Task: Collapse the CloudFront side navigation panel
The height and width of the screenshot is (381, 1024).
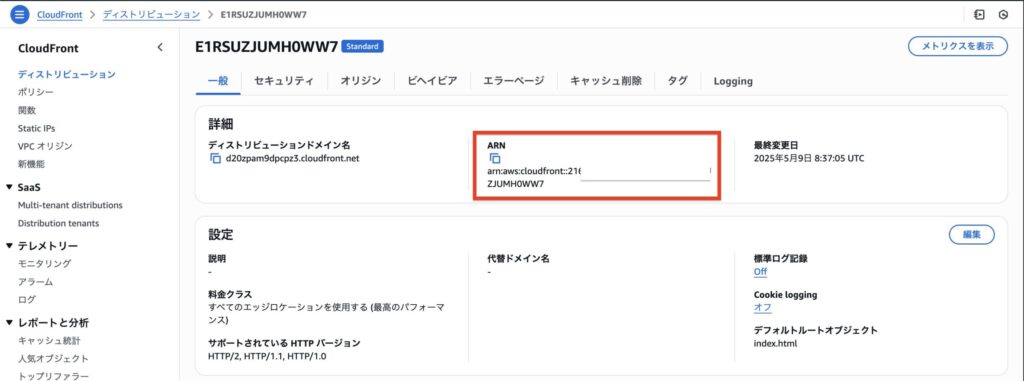Action: pyautogui.click(x=160, y=48)
